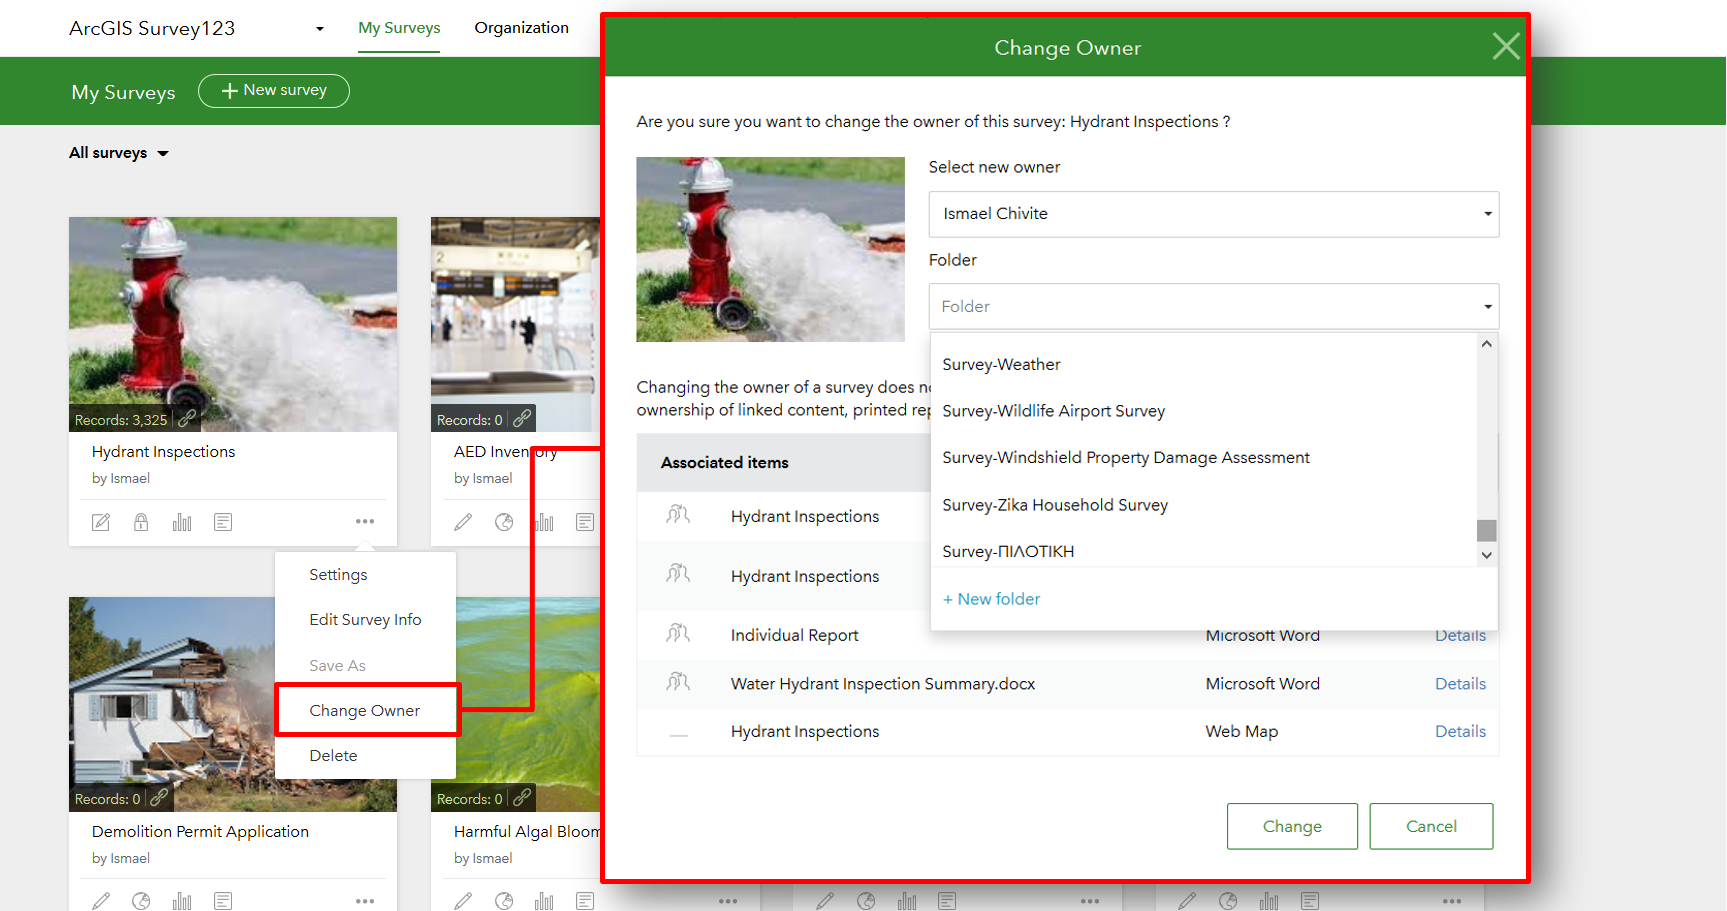Click the link icon on AED Inventory records
1727x911 pixels.
tap(522, 418)
